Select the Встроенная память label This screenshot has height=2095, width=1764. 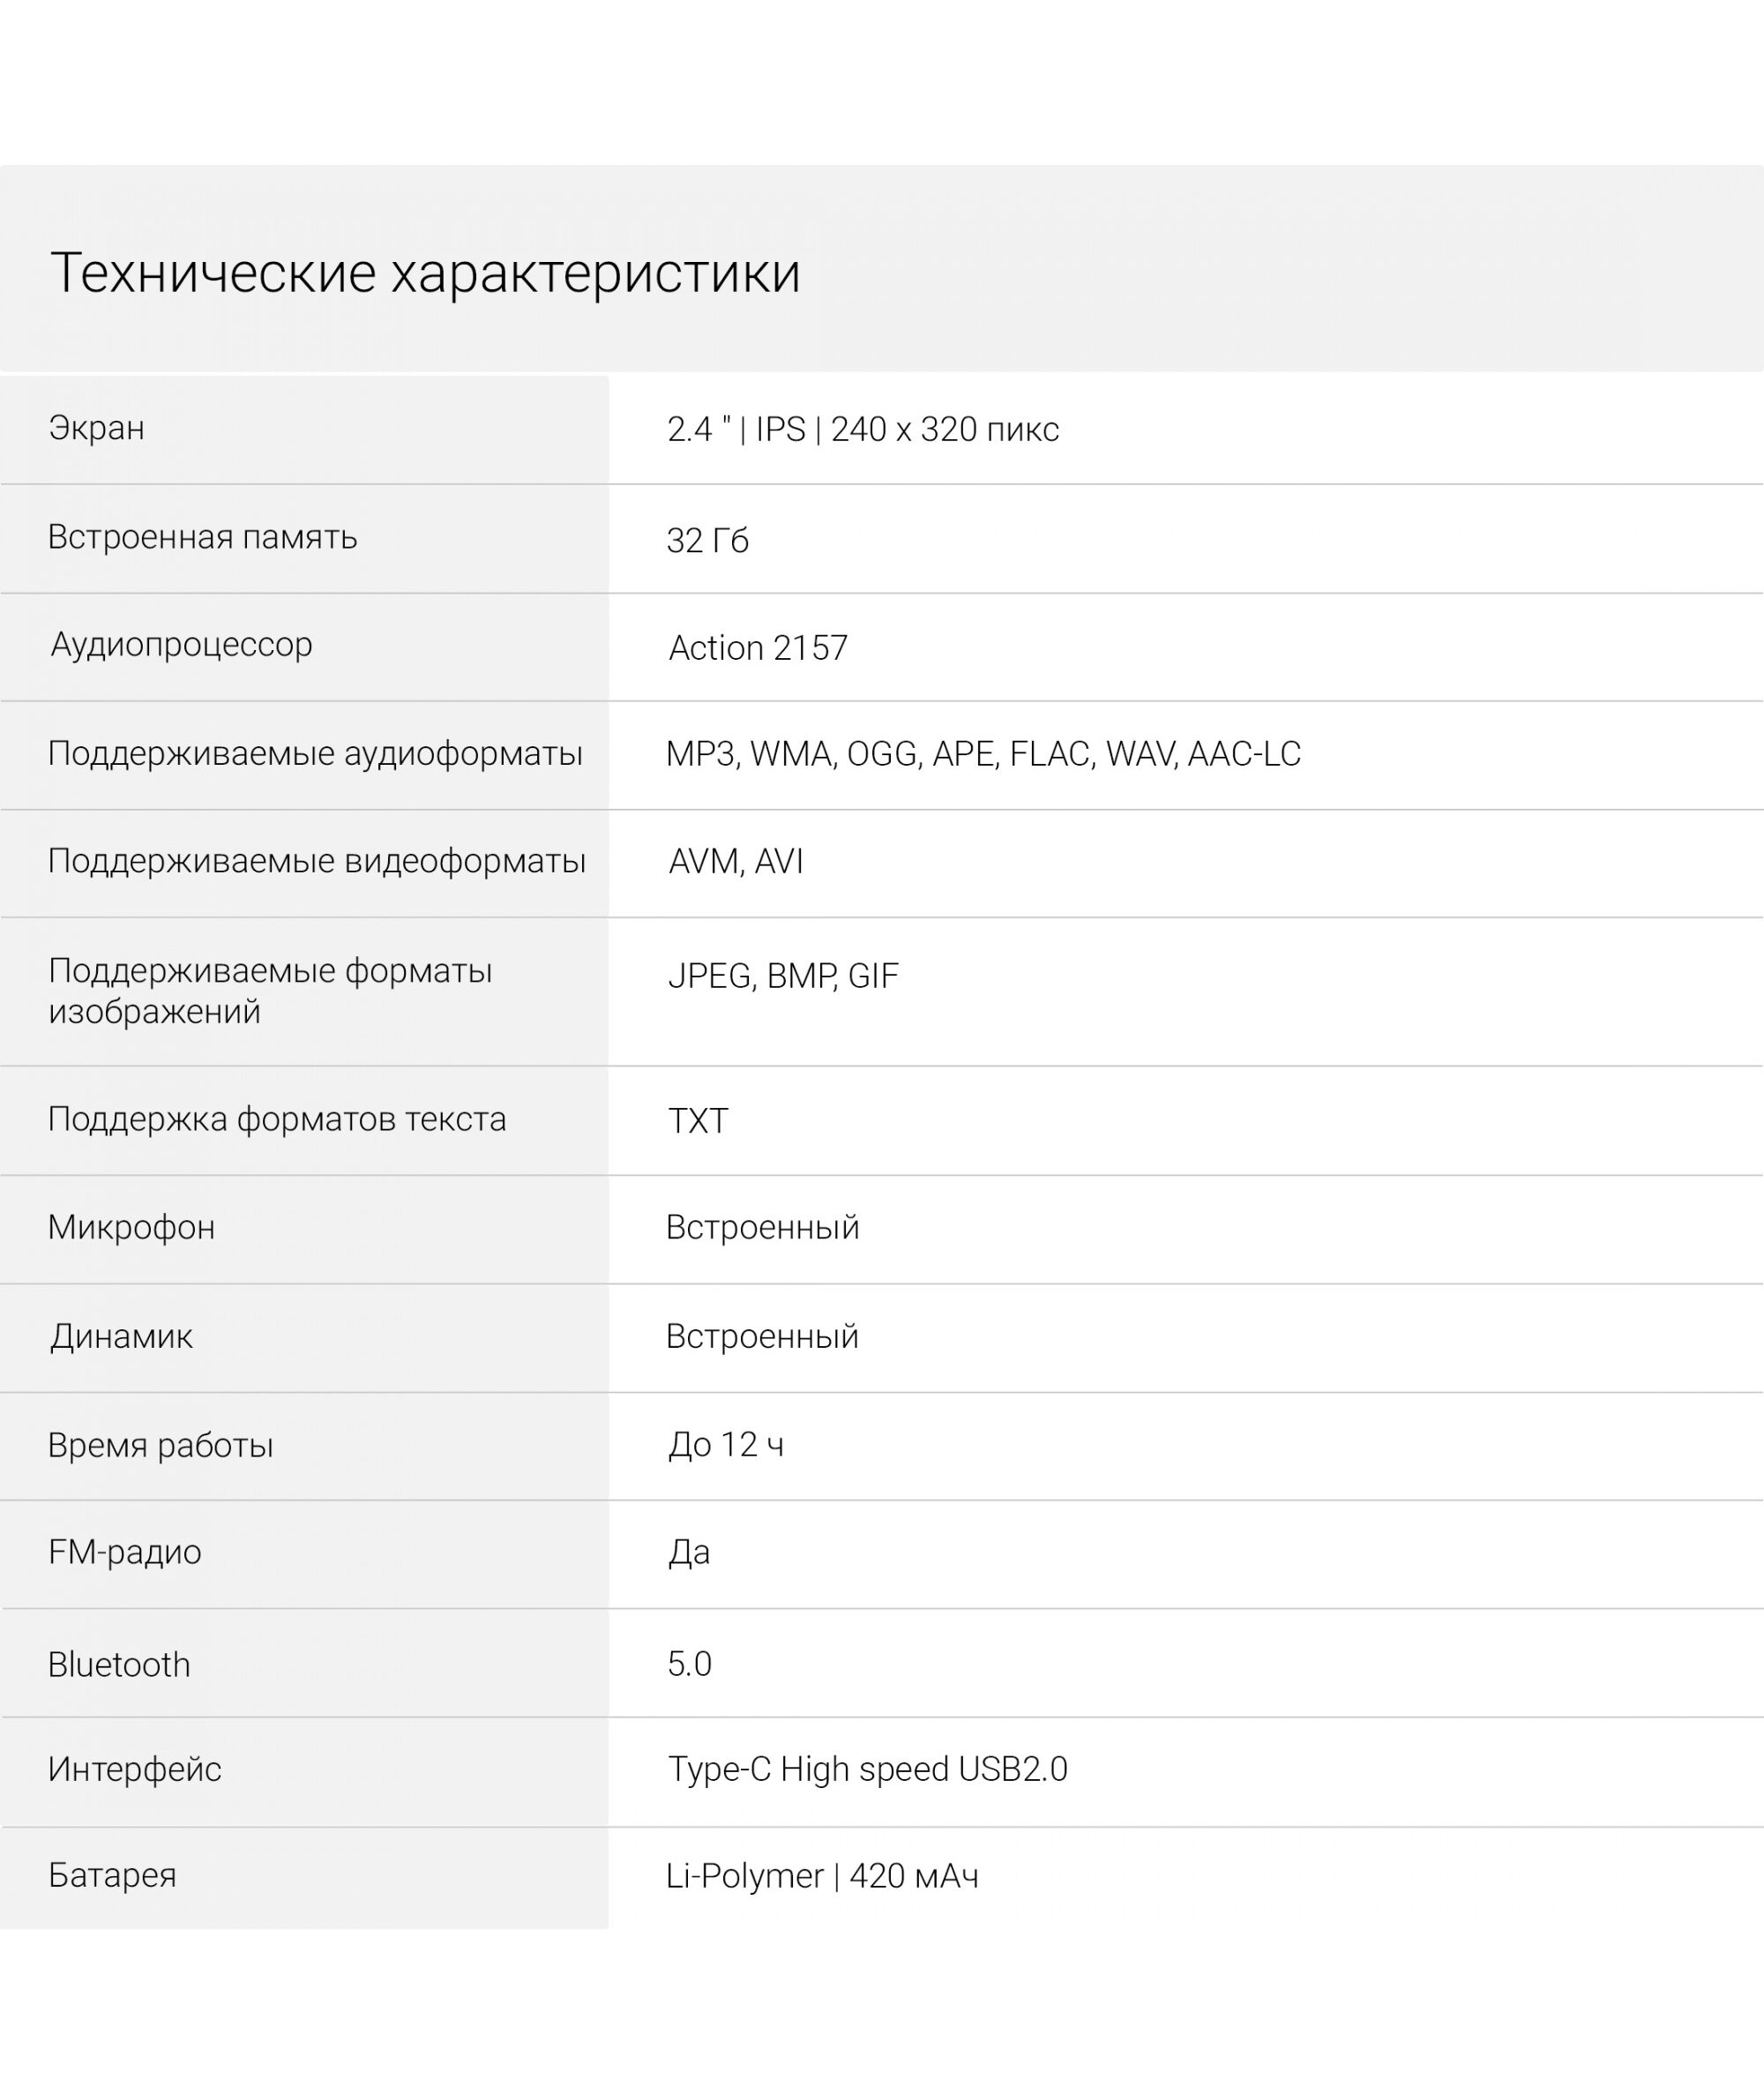(x=202, y=537)
